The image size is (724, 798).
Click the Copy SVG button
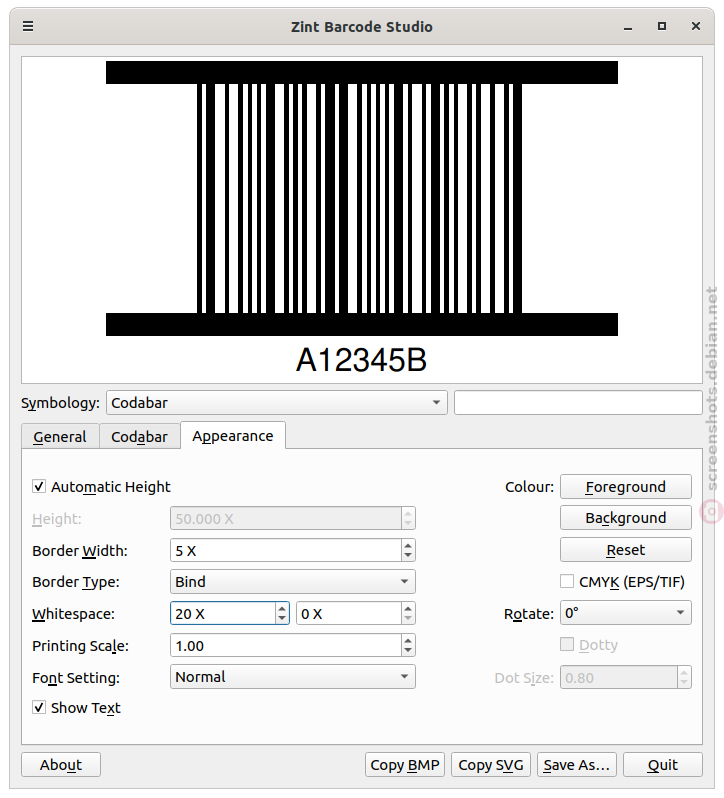491,764
